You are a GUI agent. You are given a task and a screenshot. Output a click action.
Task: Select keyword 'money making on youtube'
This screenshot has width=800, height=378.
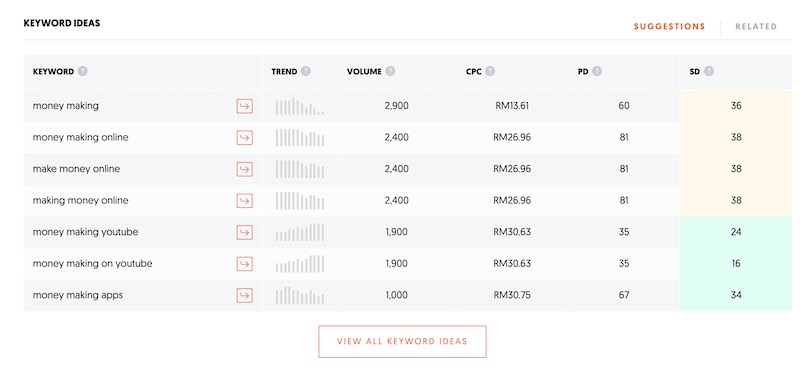[92, 264]
